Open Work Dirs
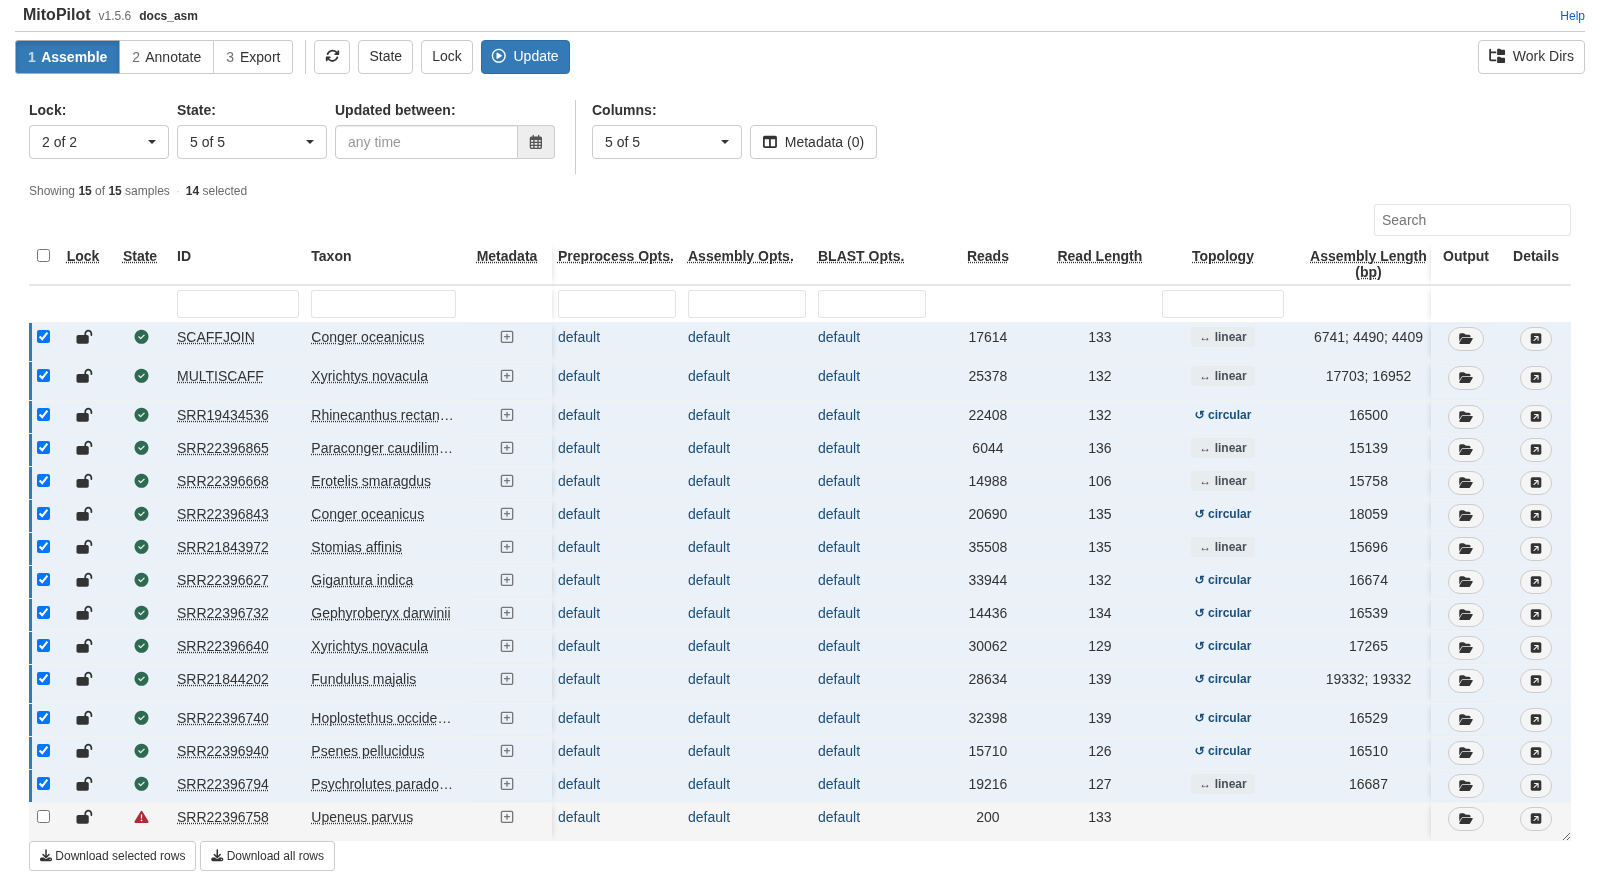 tap(1531, 57)
